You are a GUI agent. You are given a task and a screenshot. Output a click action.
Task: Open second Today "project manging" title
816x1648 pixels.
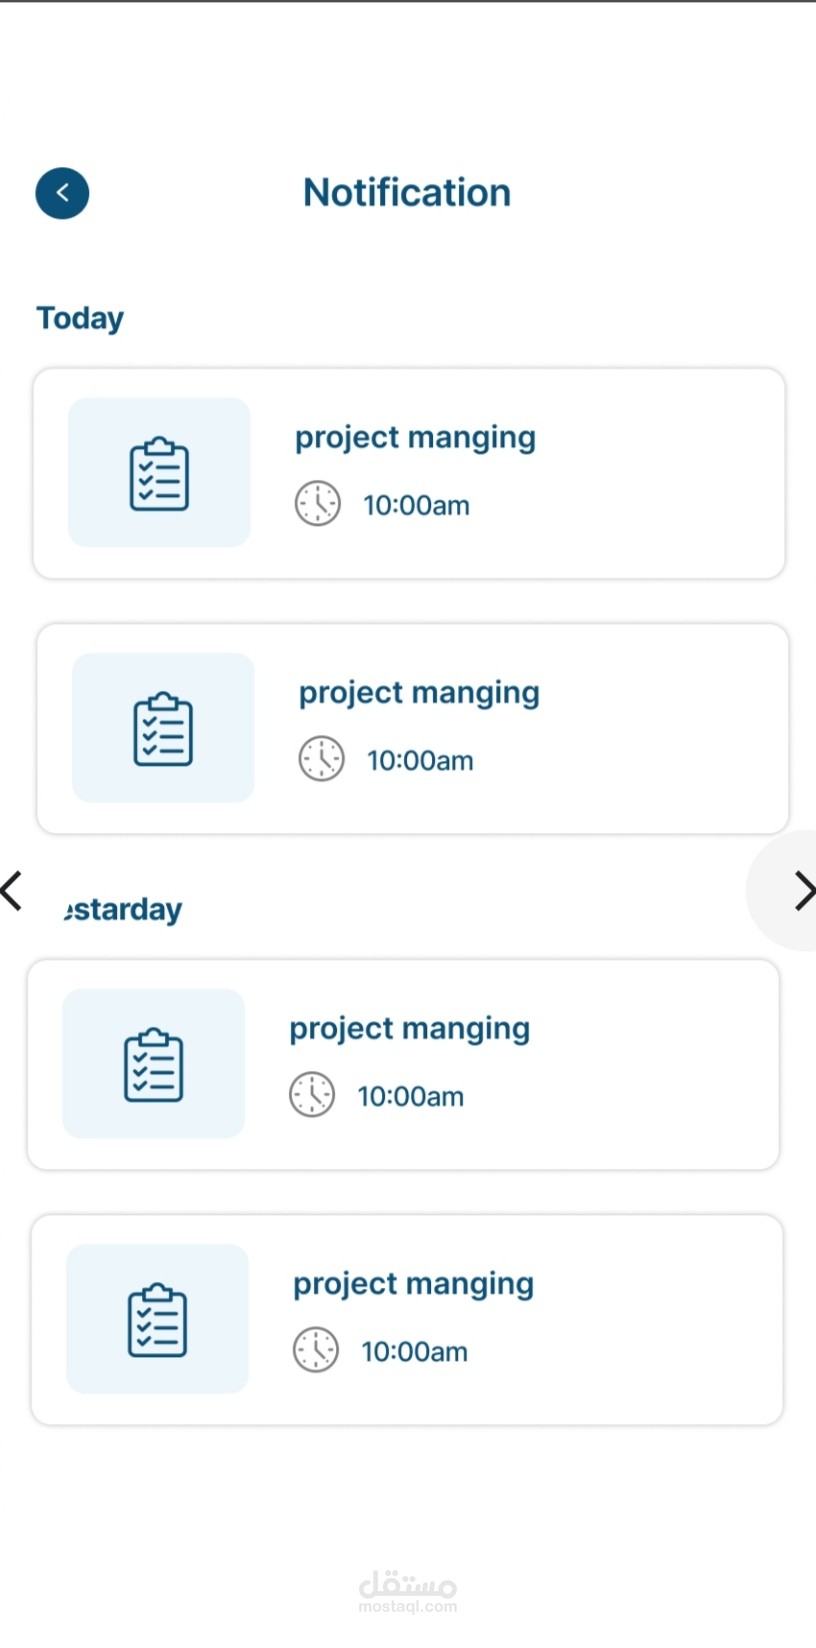[x=419, y=693]
